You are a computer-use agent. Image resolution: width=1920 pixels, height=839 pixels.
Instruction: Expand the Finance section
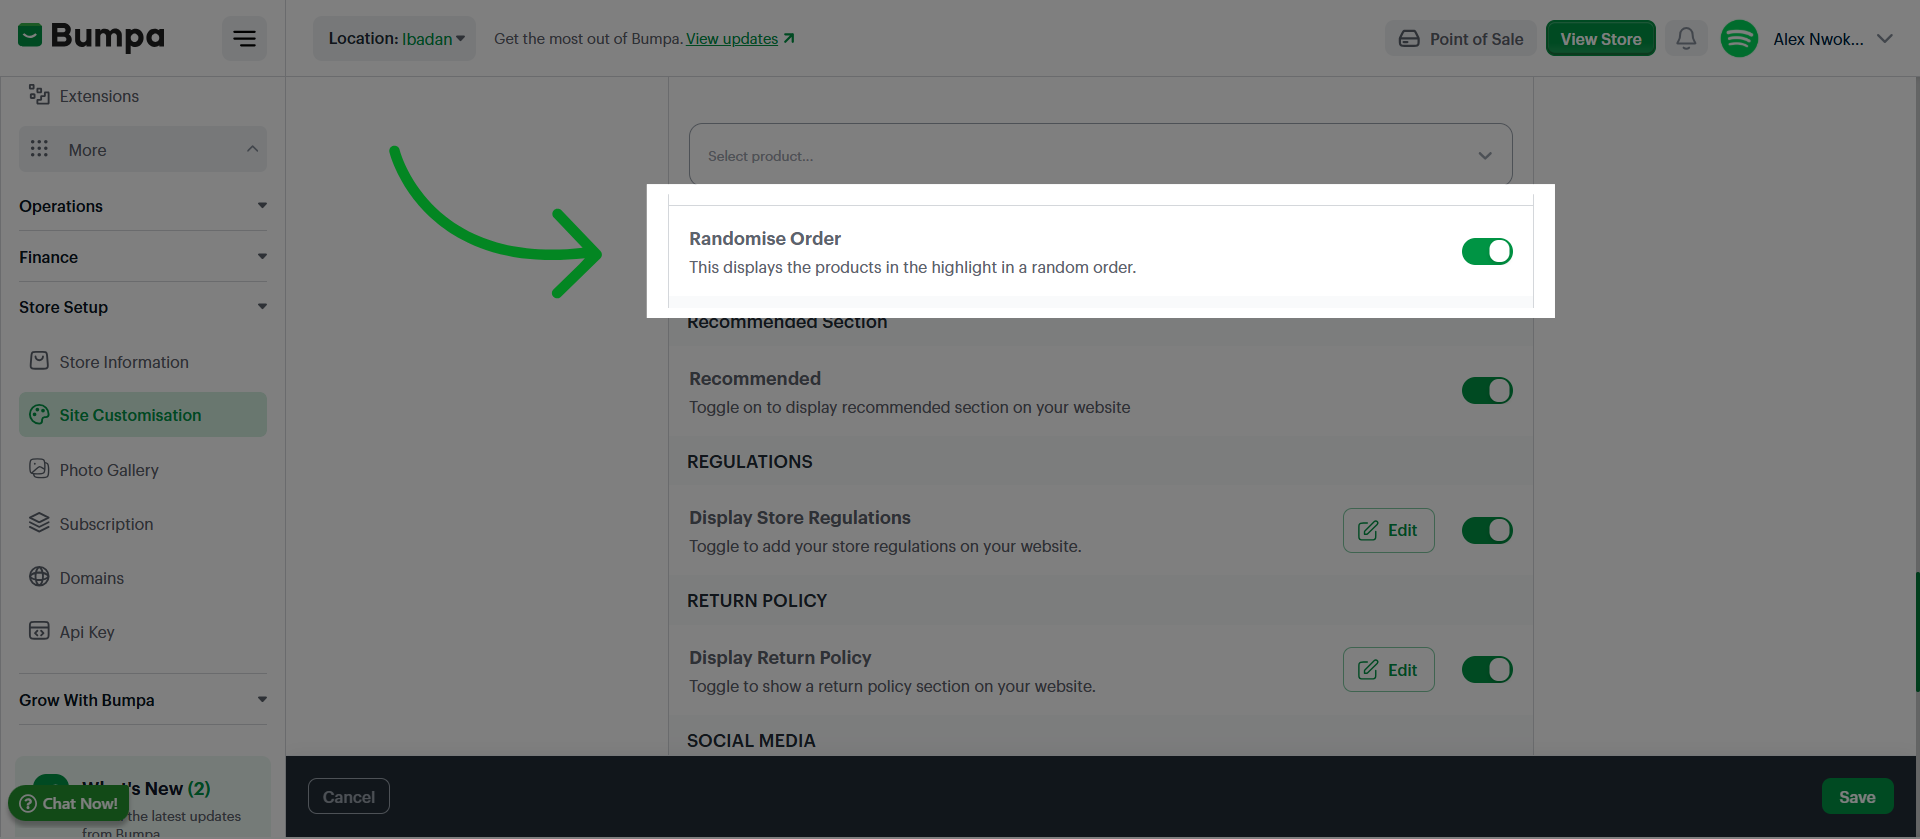point(143,257)
